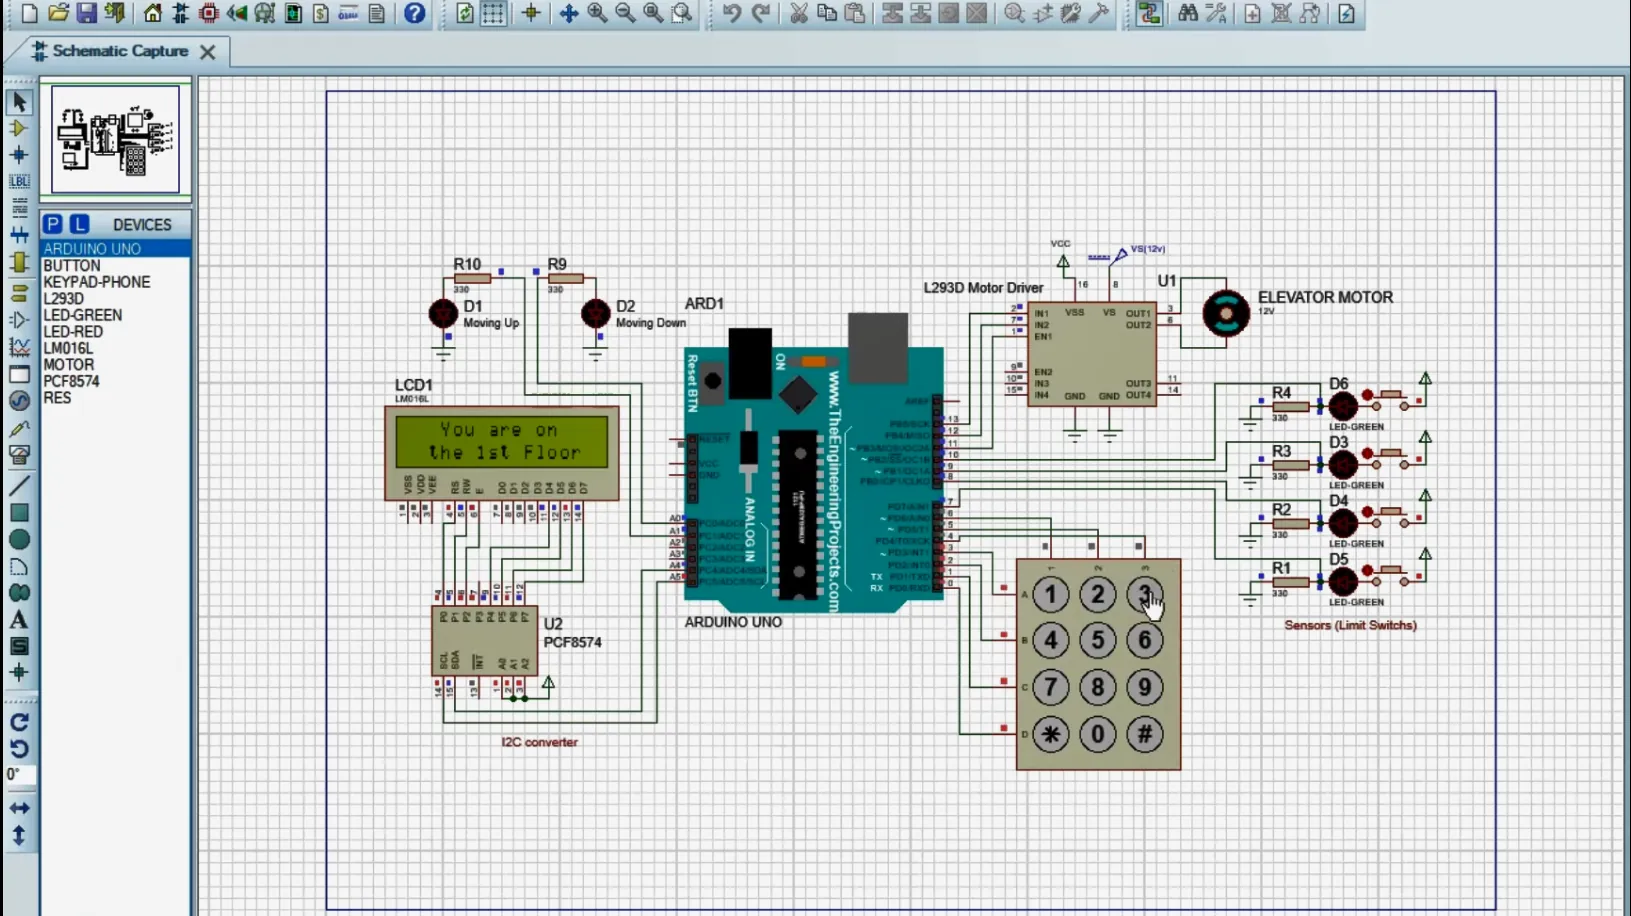
Task: Click the Arduino Reset BTN
Action: tap(712, 380)
